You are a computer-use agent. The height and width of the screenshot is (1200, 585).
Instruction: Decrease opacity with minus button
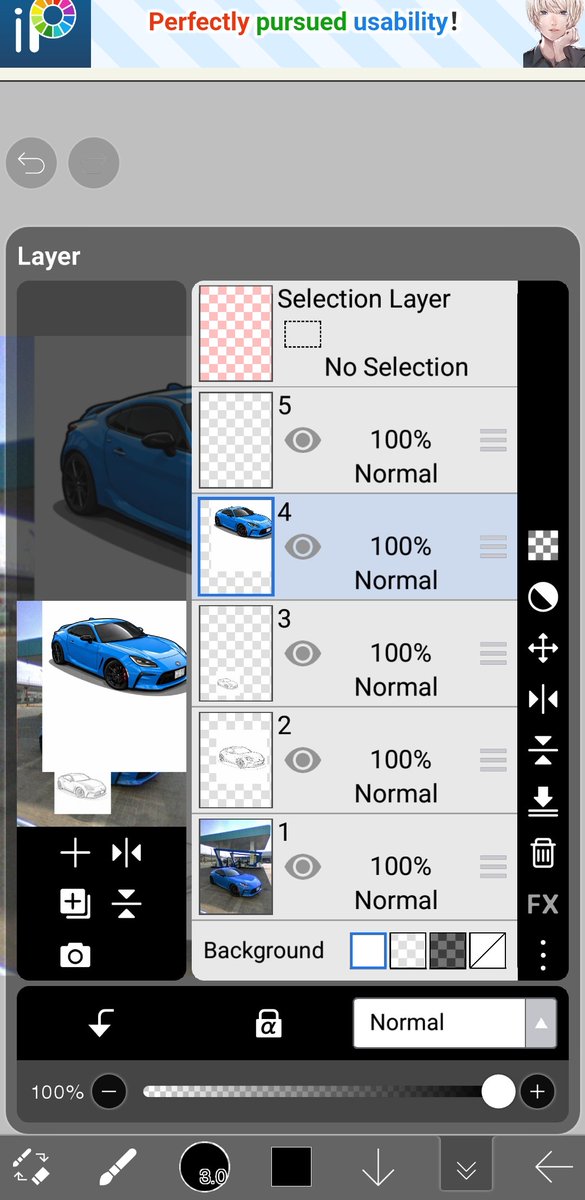pos(110,1092)
